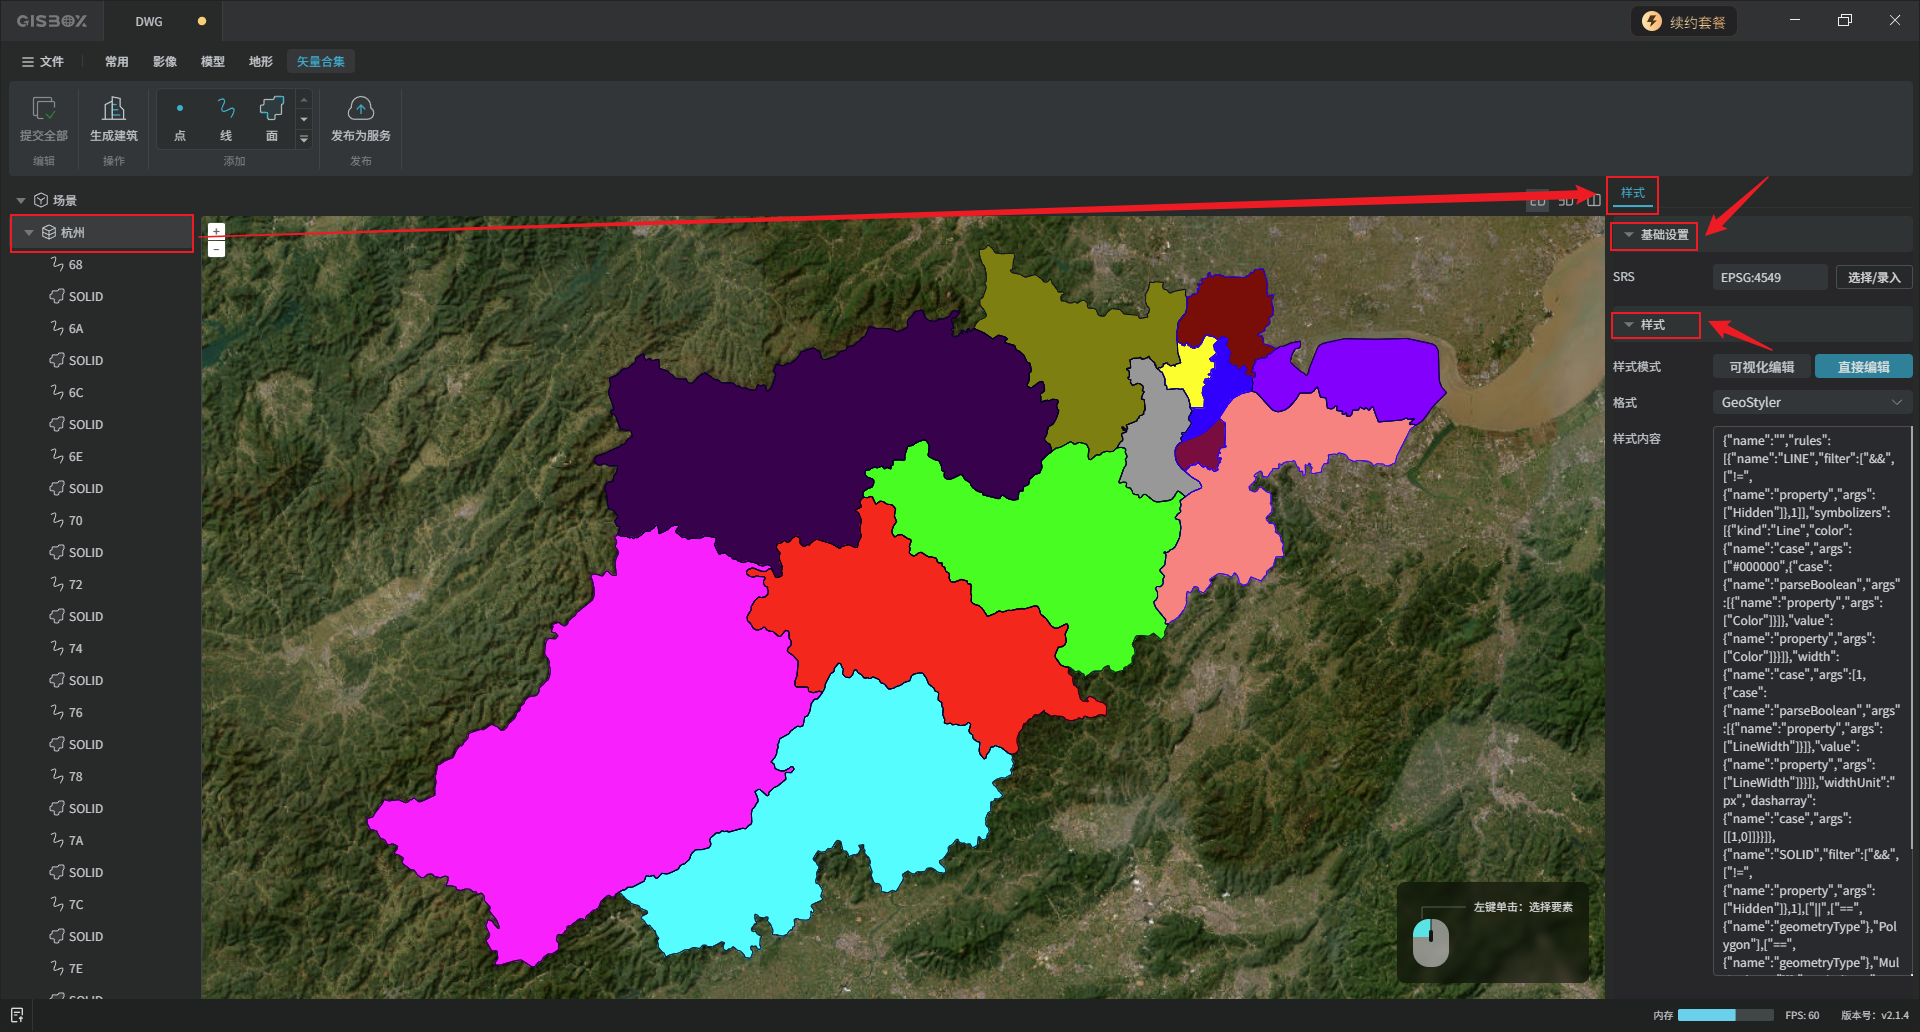Toggle the 2D view mode
1920x1032 pixels.
click(x=1537, y=202)
